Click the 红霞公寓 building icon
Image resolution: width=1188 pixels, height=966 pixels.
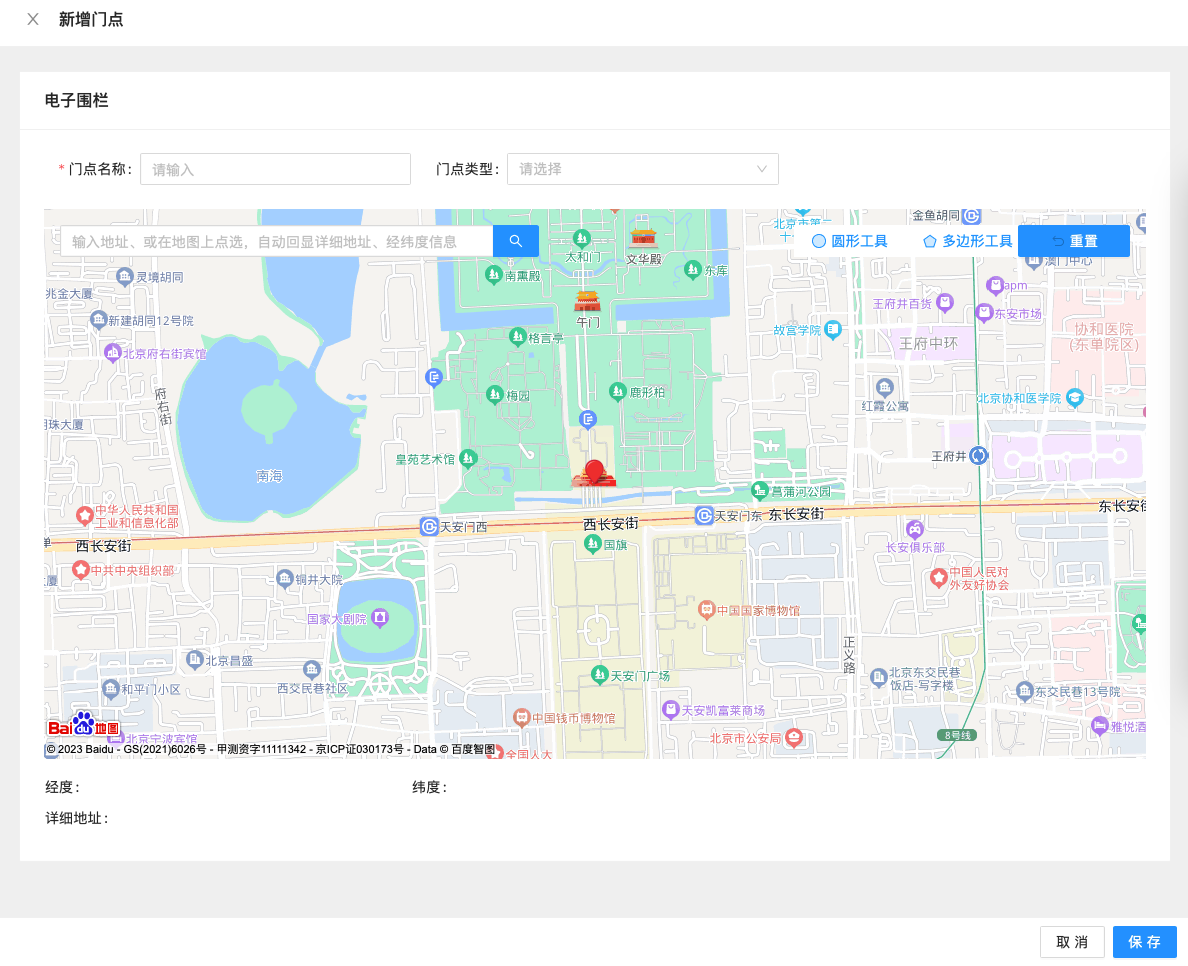pos(884,387)
